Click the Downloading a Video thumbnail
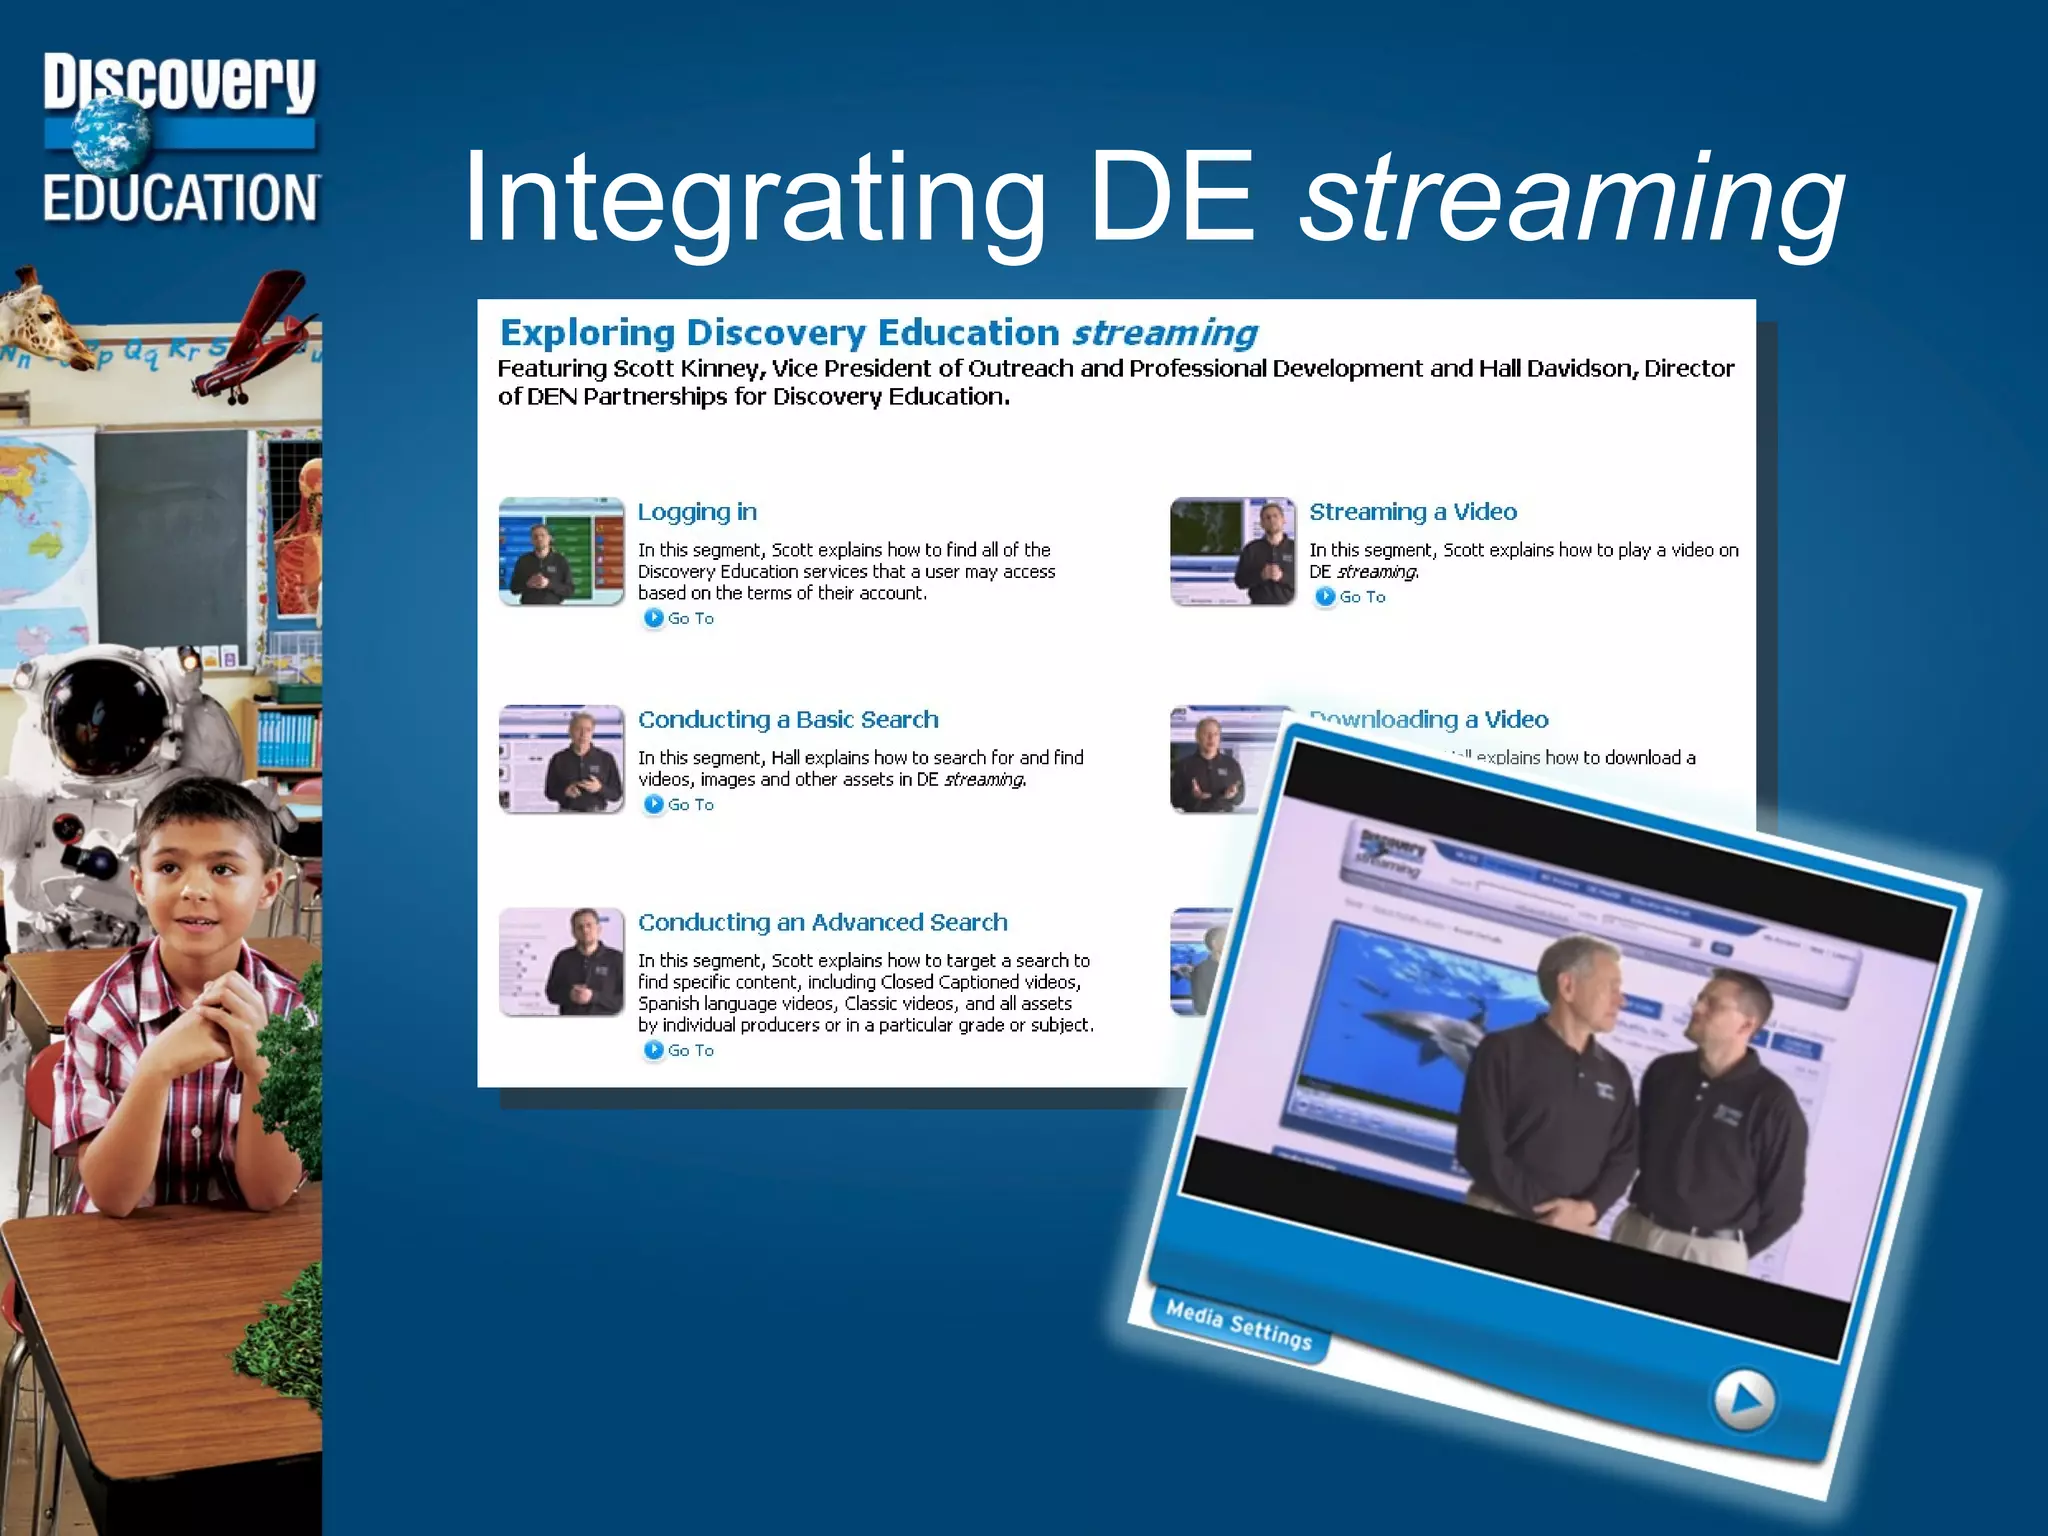Screen dimensions: 2048x1536 pos(1220,759)
